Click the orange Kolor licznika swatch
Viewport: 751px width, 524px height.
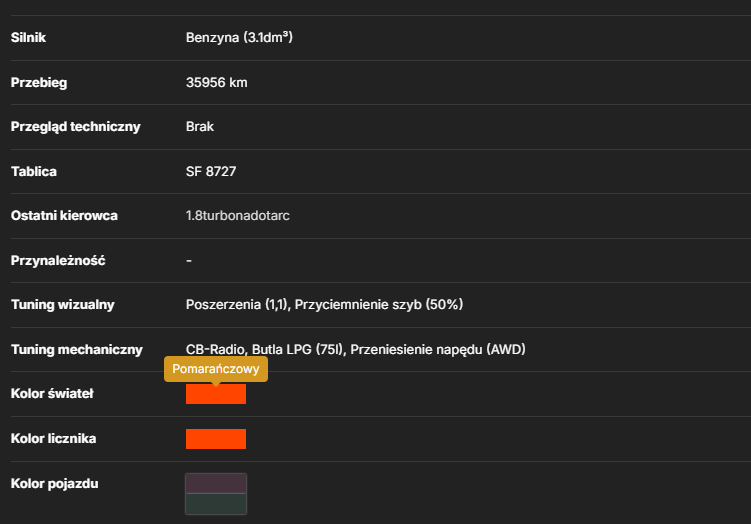pos(216,439)
